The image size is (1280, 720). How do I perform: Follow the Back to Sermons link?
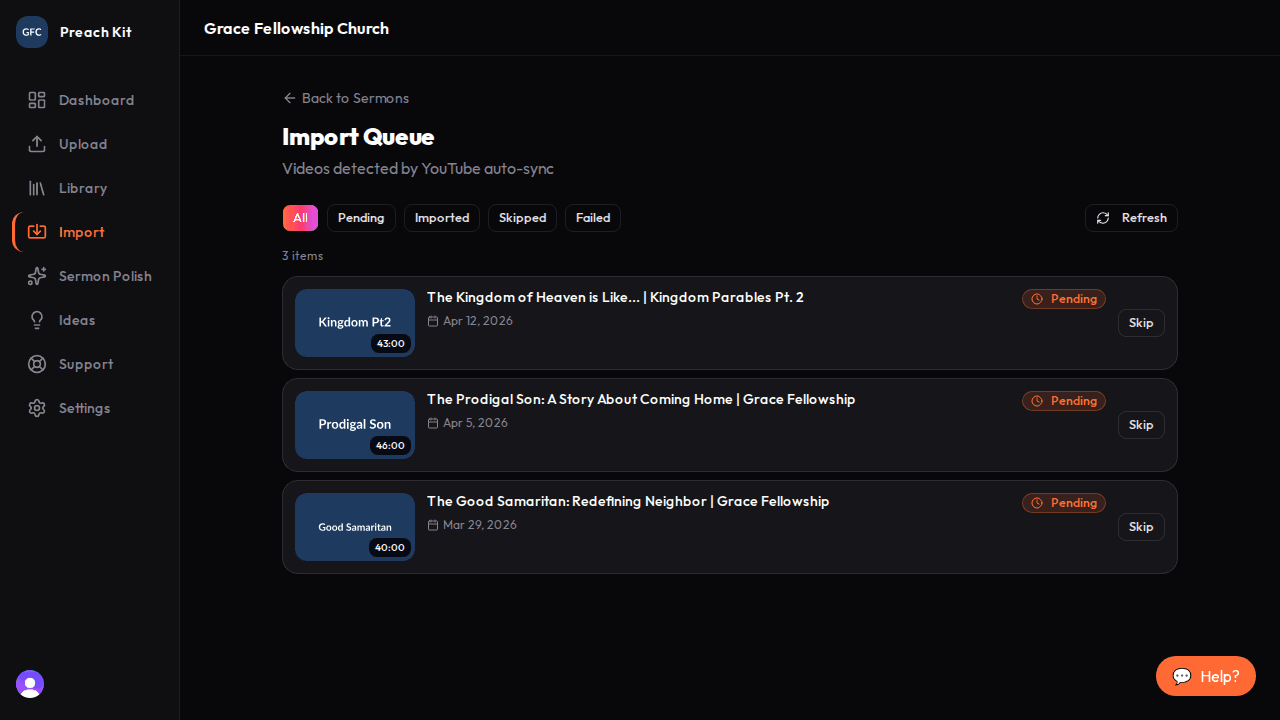[355, 98]
